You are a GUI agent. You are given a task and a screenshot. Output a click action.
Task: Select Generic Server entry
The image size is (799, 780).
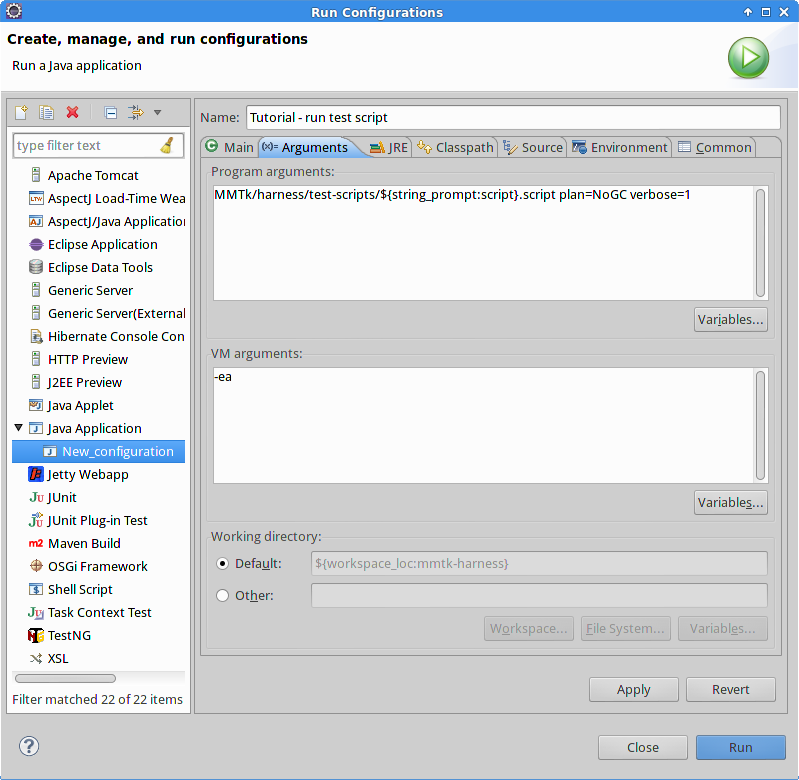81,290
